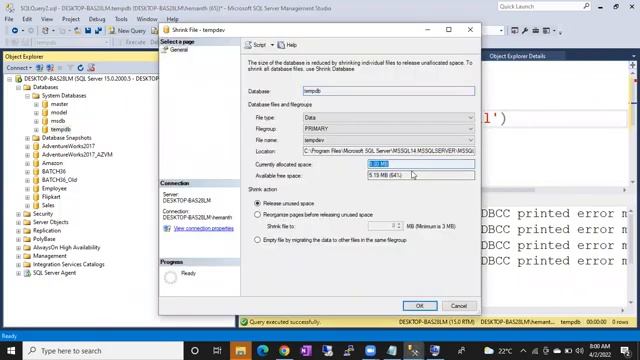Click the Activity Monitor icon in Object Explorer toolbar

click(x=91, y=68)
